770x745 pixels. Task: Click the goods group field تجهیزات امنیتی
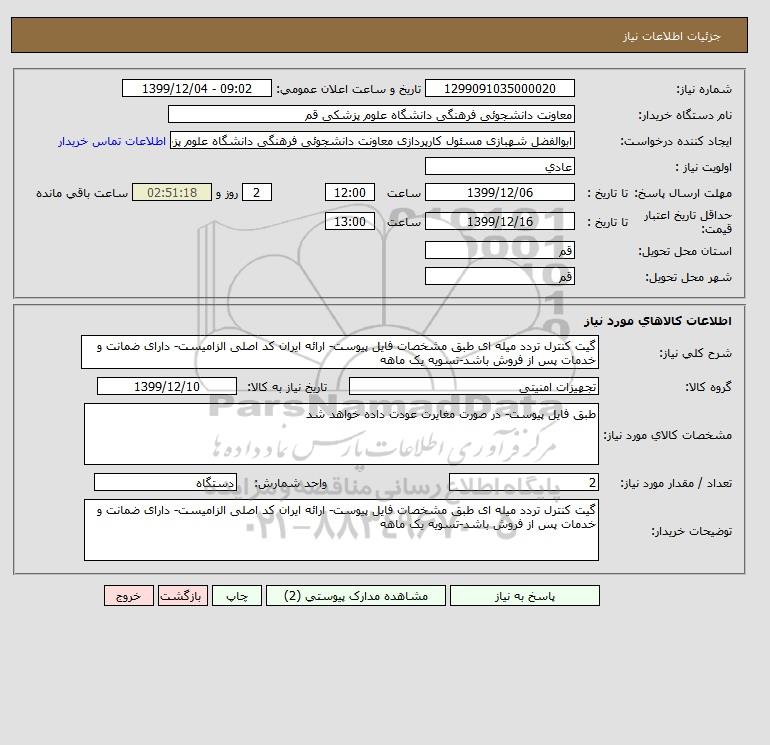(x=473, y=386)
